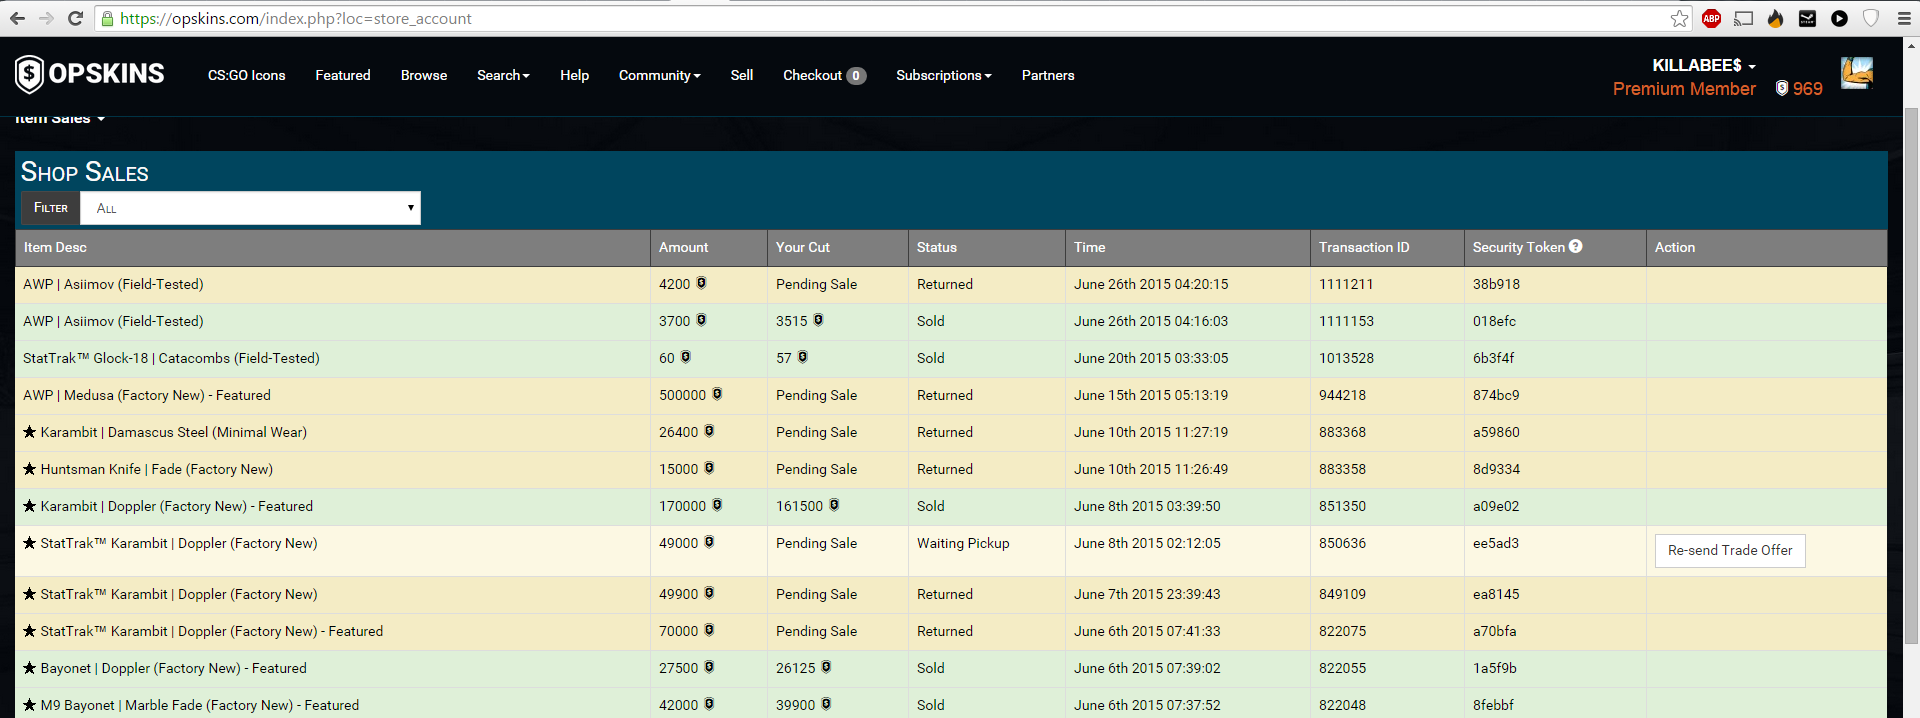The image size is (1920, 718).
Task: Expand the KILLABEE$ account dropdown
Action: point(1703,65)
